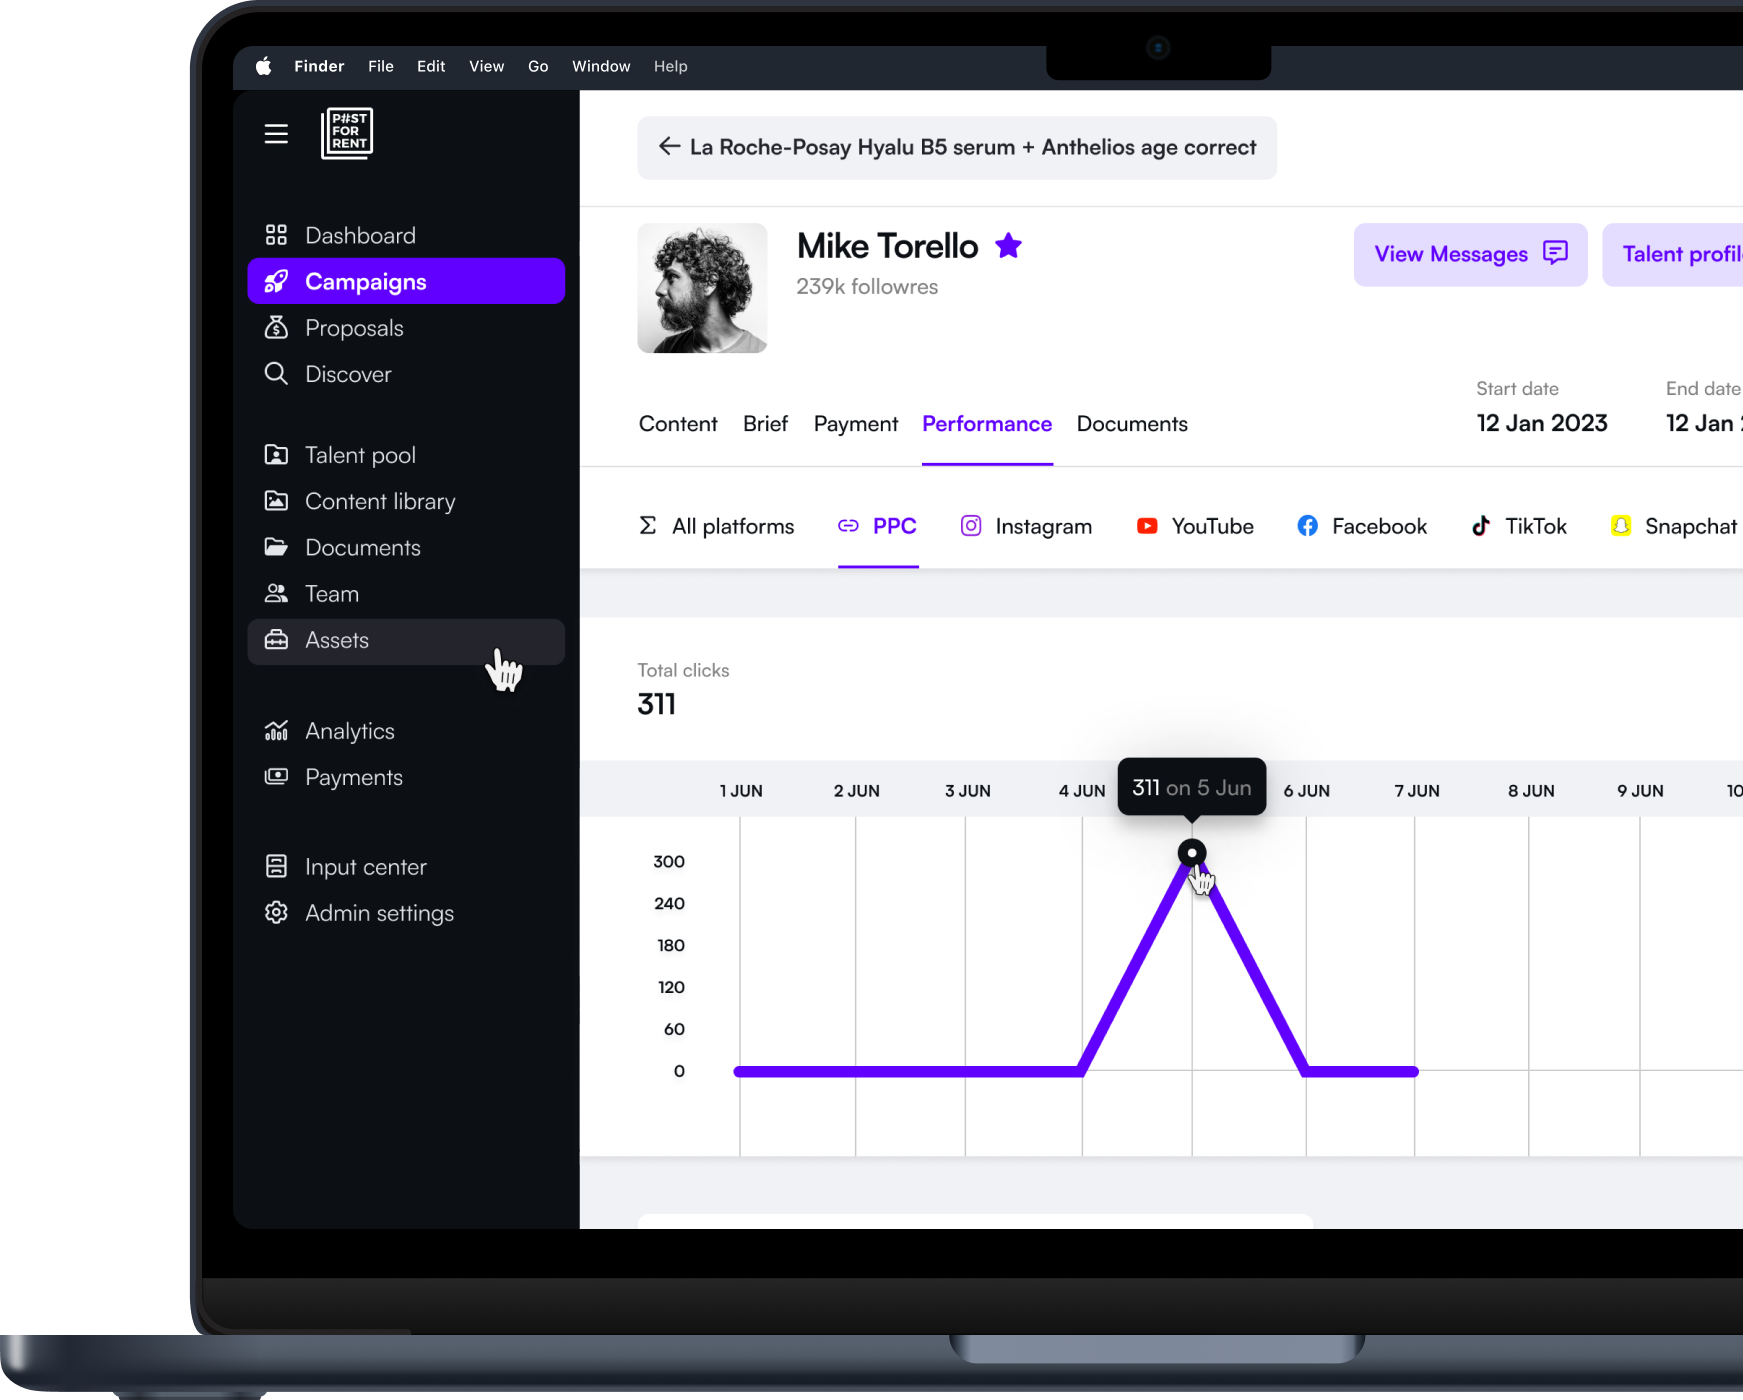Select the Instagram platform tab
The image size is (1743, 1400).
(x=1026, y=526)
